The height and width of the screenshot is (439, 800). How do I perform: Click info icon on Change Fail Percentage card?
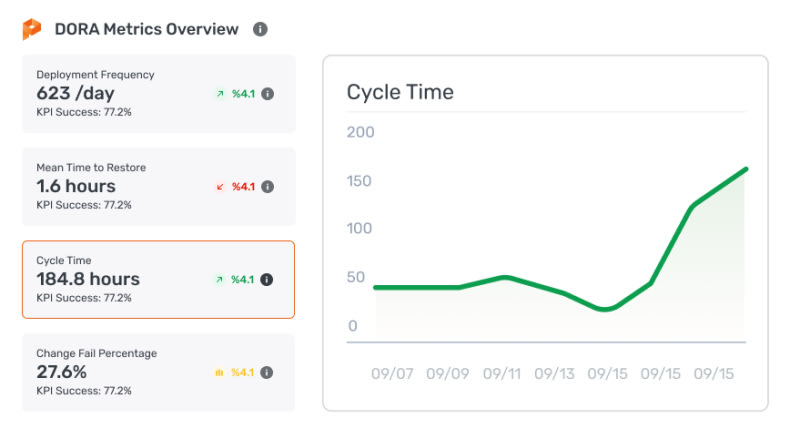[266, 373]
